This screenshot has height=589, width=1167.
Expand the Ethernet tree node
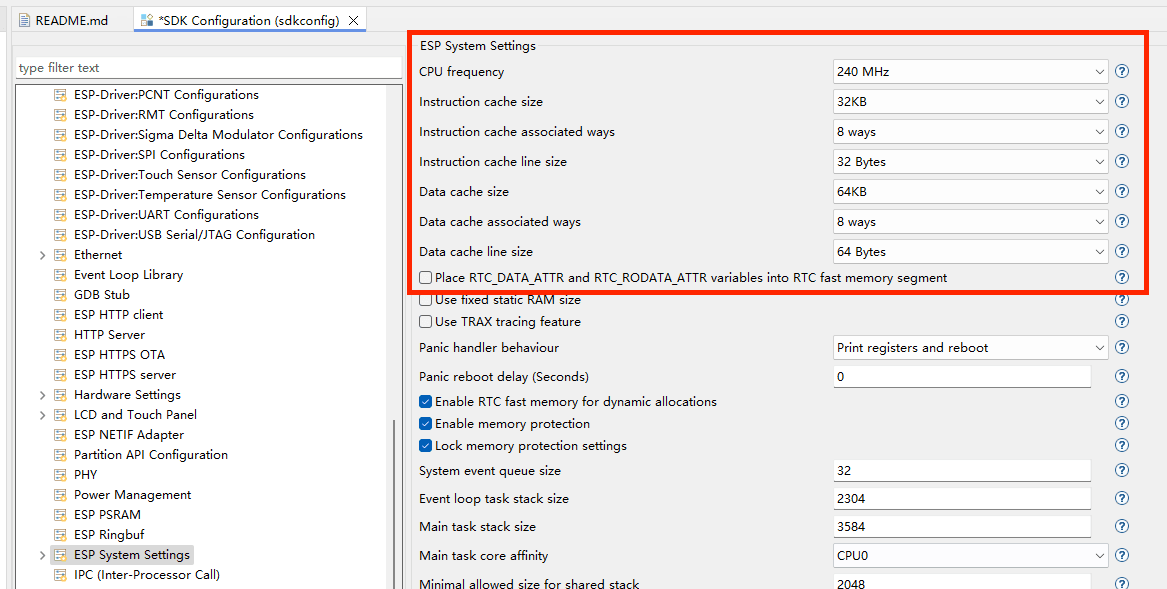click(x=42, y=255)
